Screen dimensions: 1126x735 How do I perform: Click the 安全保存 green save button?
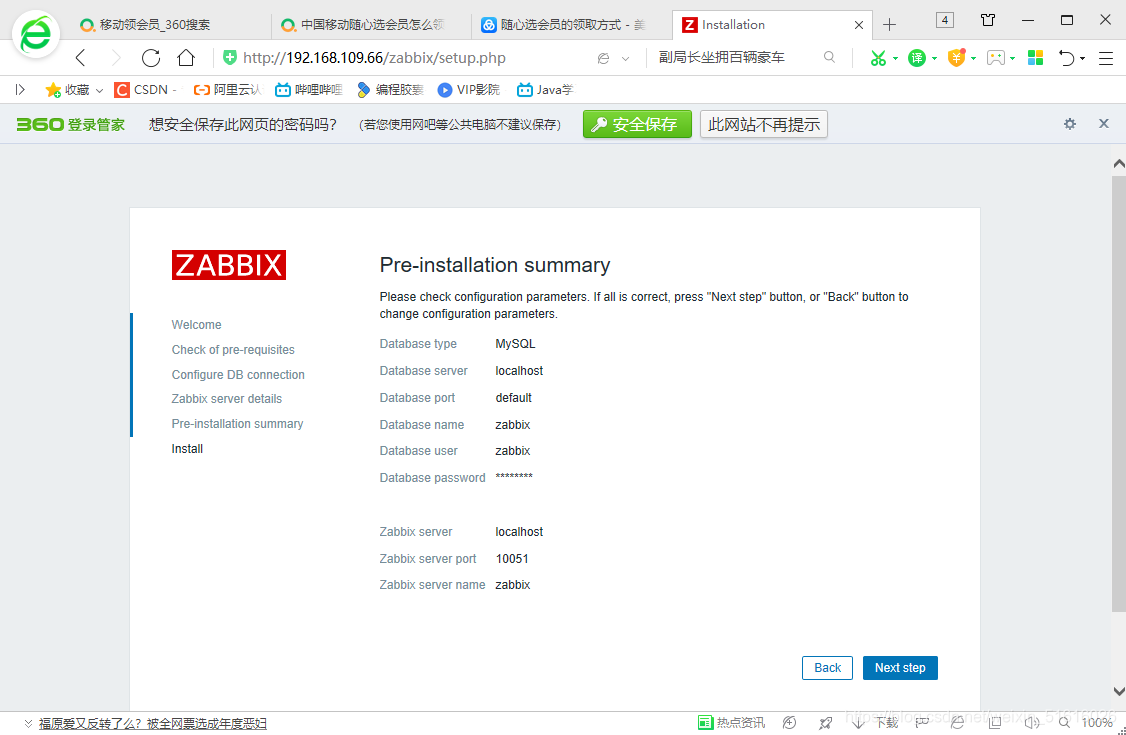[x=637, y=124]
